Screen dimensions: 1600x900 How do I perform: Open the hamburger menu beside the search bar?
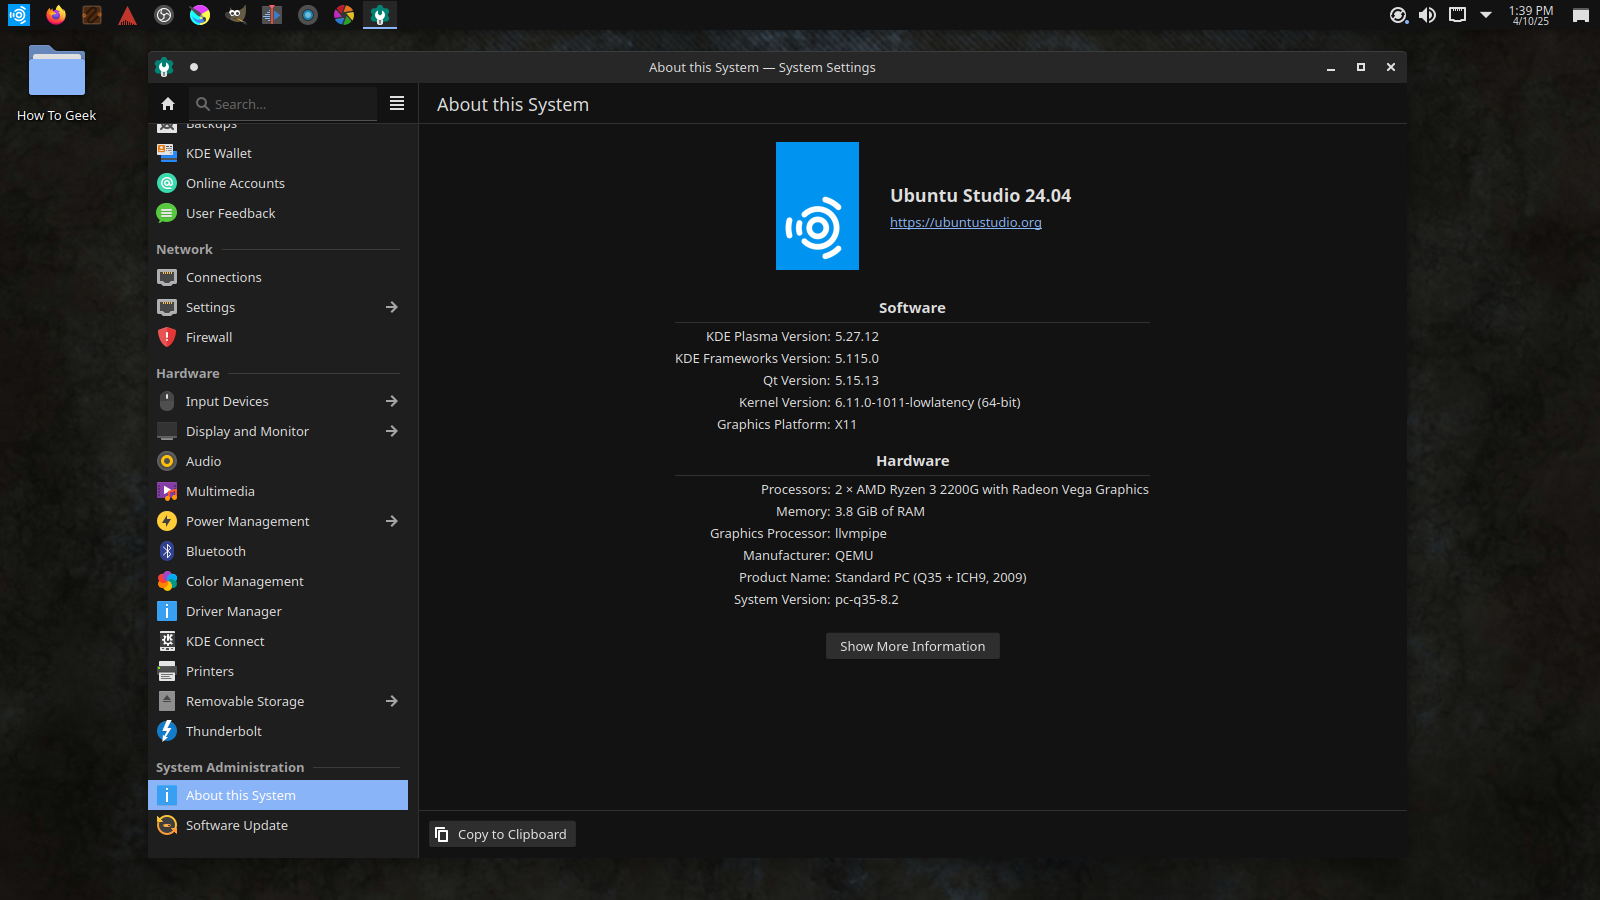[397, 103]
